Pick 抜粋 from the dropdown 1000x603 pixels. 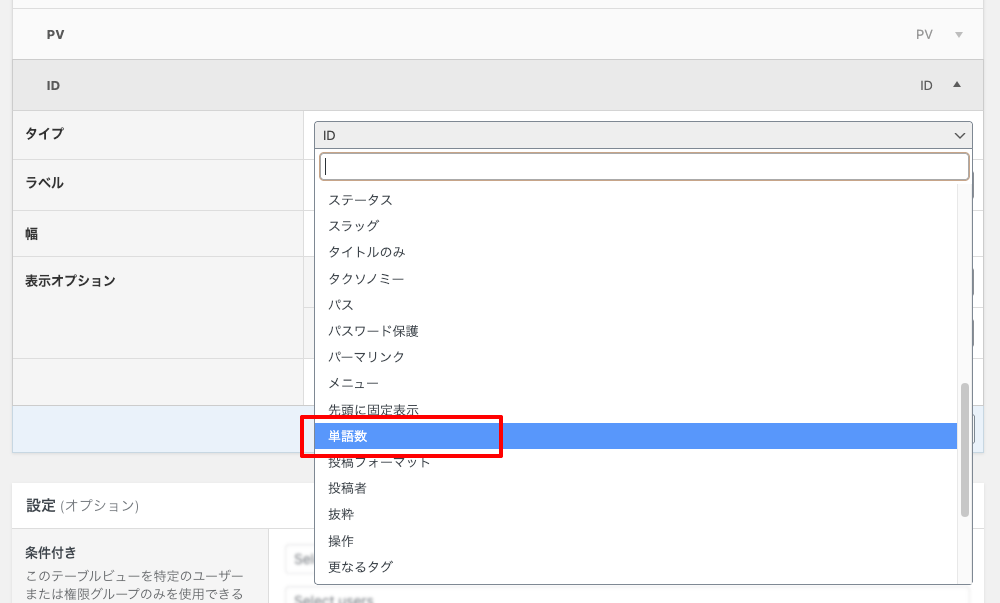click(x=341, y=514)
